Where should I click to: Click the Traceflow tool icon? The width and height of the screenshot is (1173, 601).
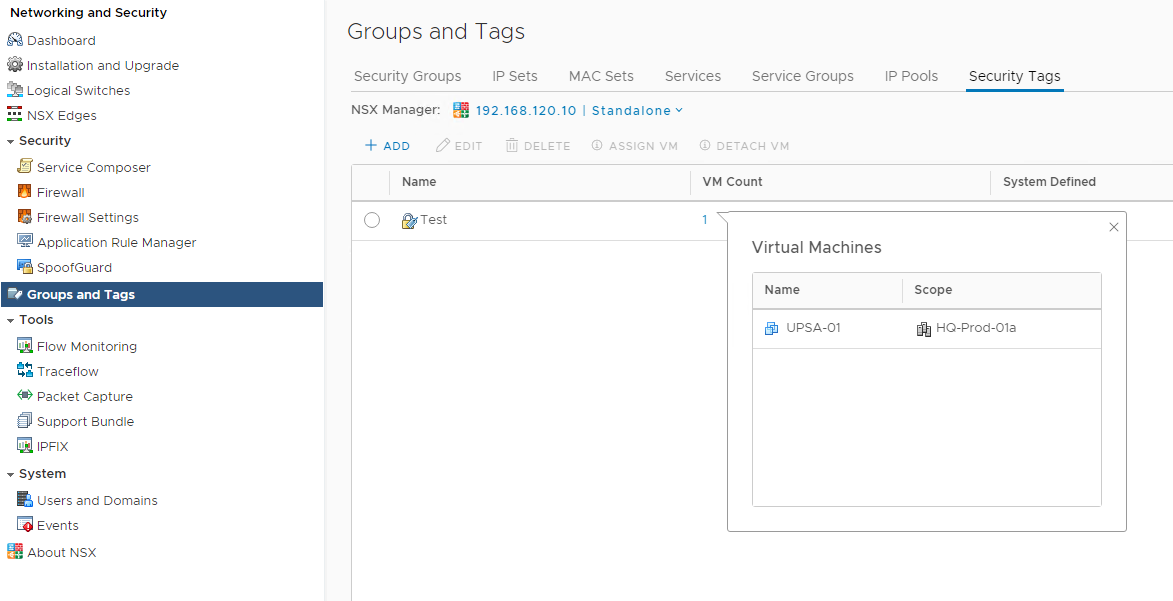coord(25,371)
